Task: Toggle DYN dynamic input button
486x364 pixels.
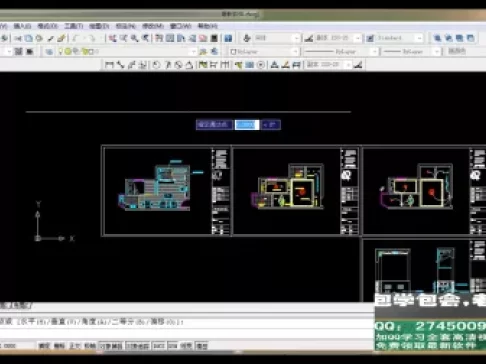Action: [x=172, y=346]
